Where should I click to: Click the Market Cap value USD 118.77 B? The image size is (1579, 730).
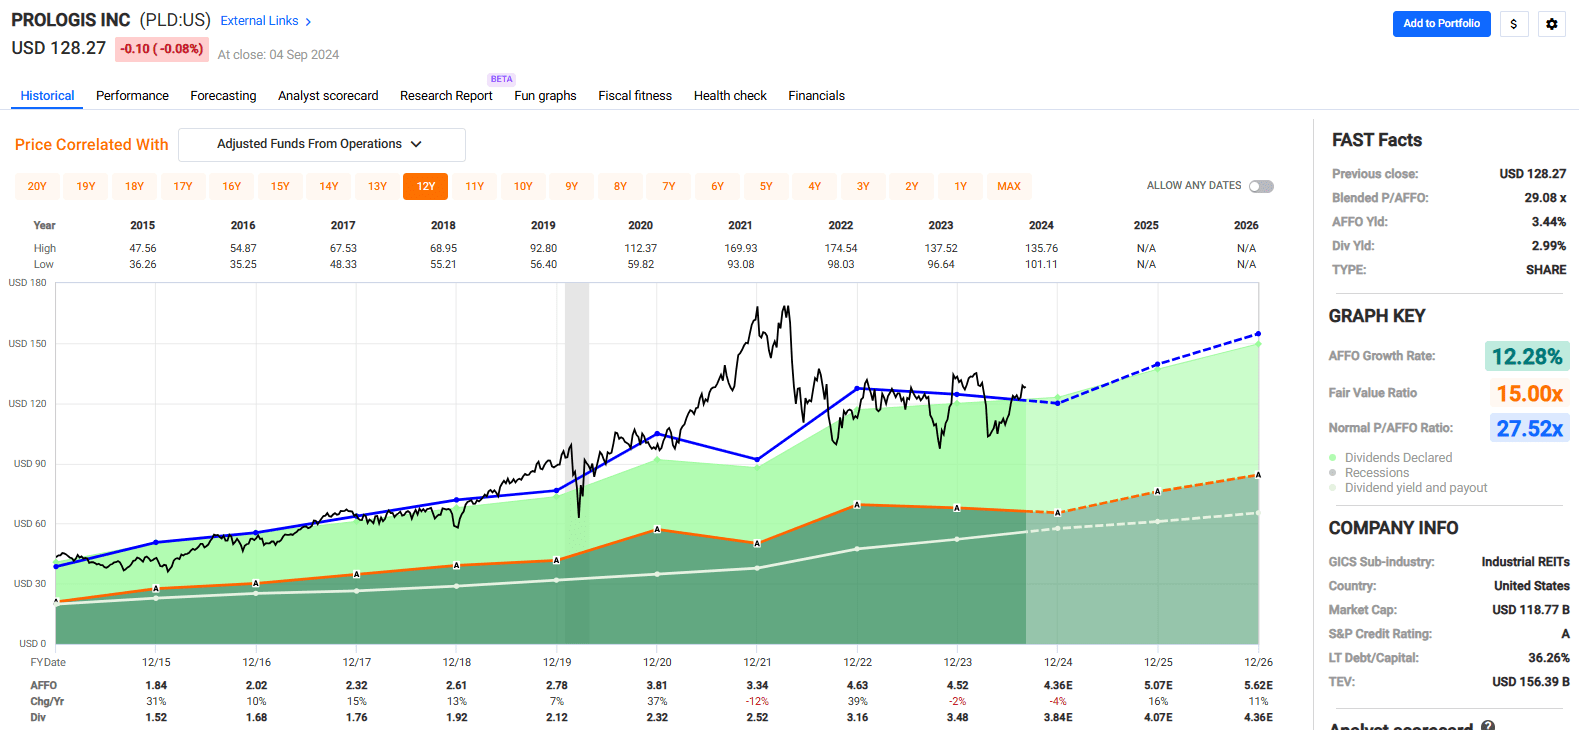click(1531, 610)
